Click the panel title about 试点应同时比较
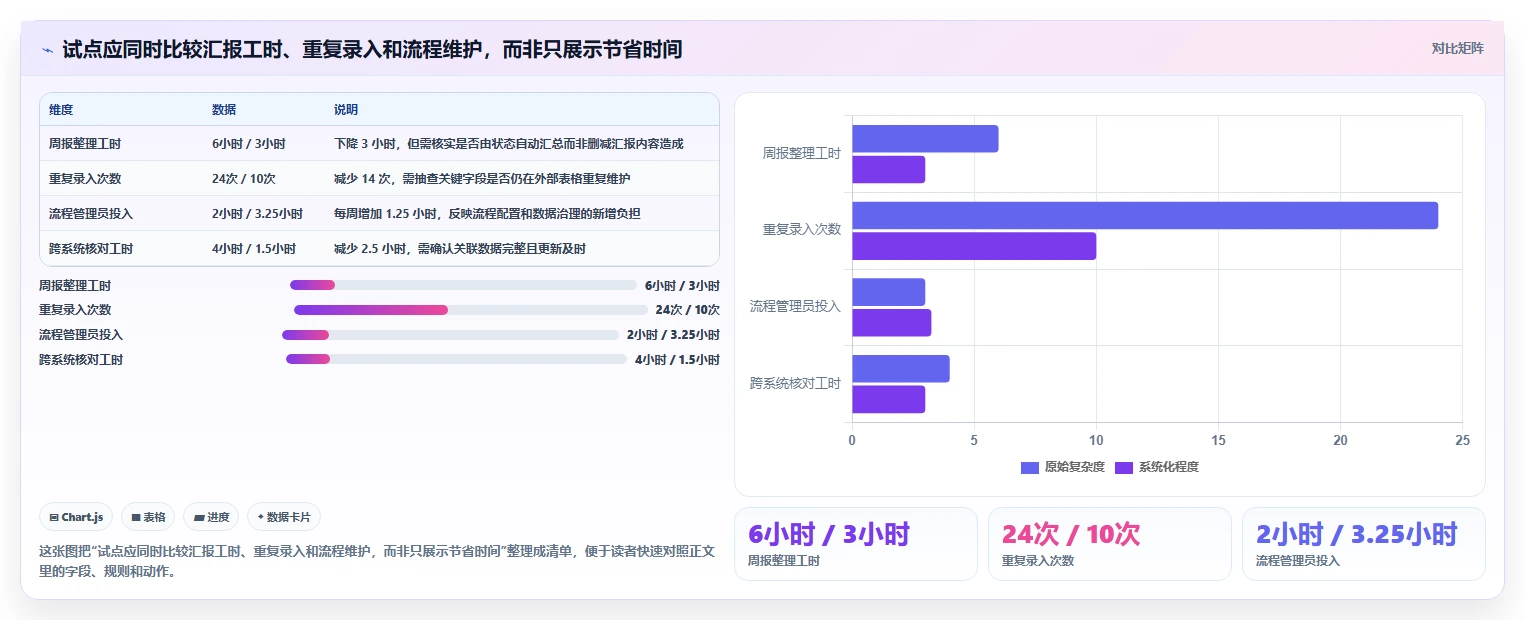The width and height of the screenshot is (1525, 620). coord(372,49)
